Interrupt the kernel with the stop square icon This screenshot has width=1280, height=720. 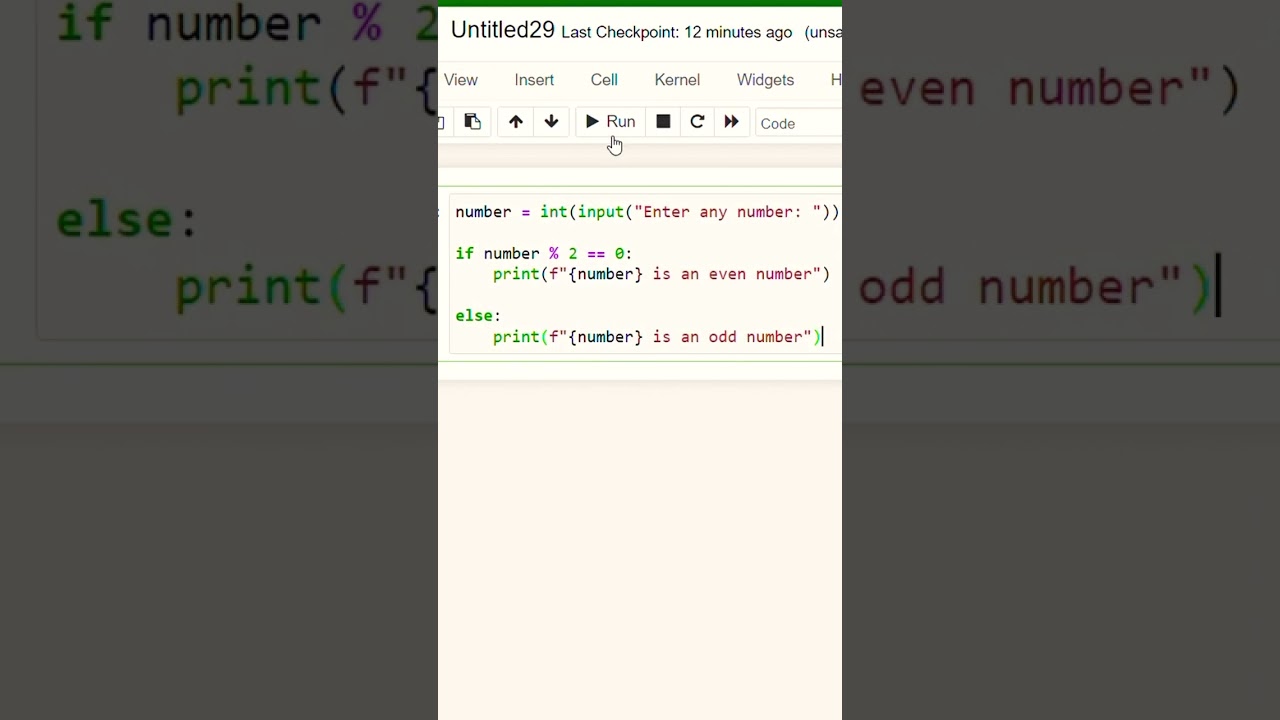click(663, 122)
